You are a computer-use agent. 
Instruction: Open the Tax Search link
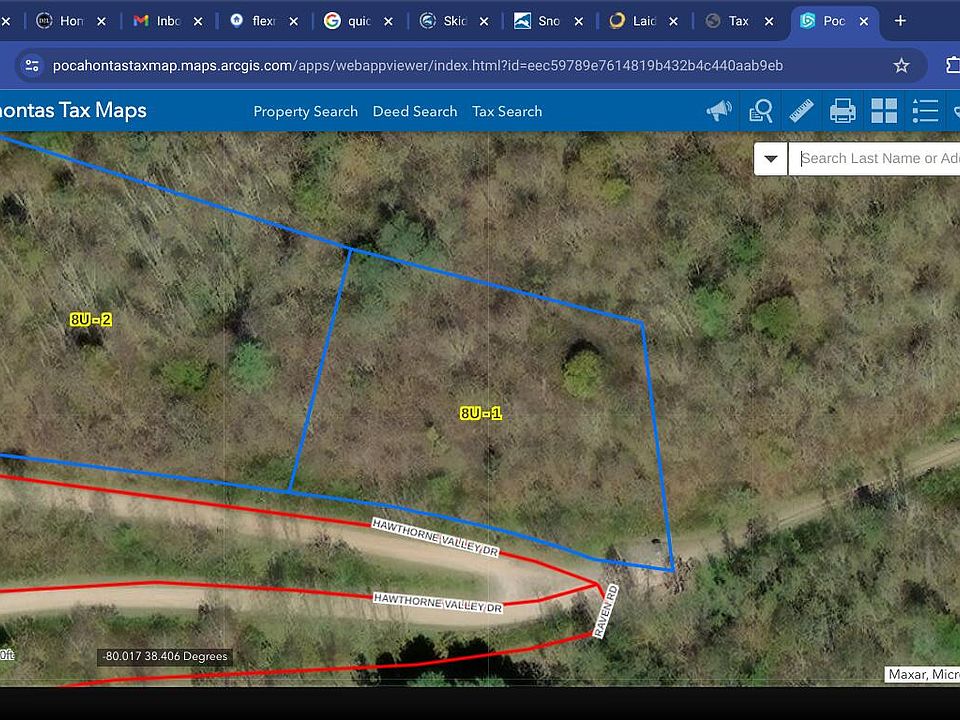(x=507, y=111)
